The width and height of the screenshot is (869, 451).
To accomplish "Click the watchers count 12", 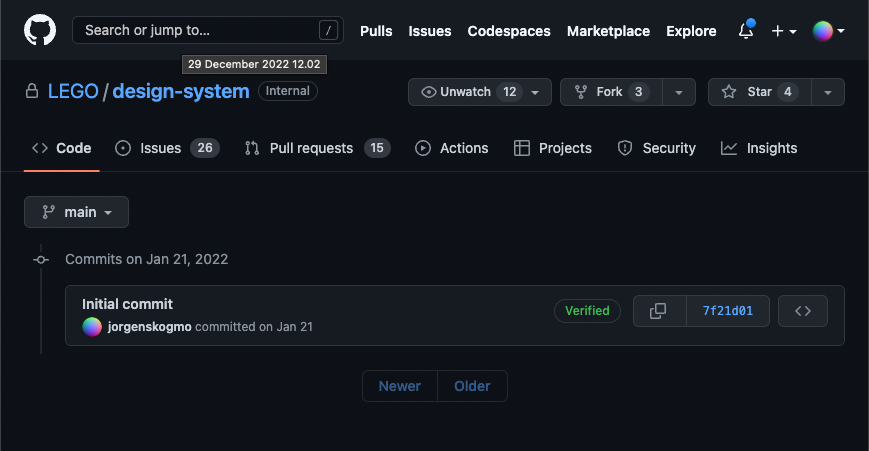I will coord(509,92).
